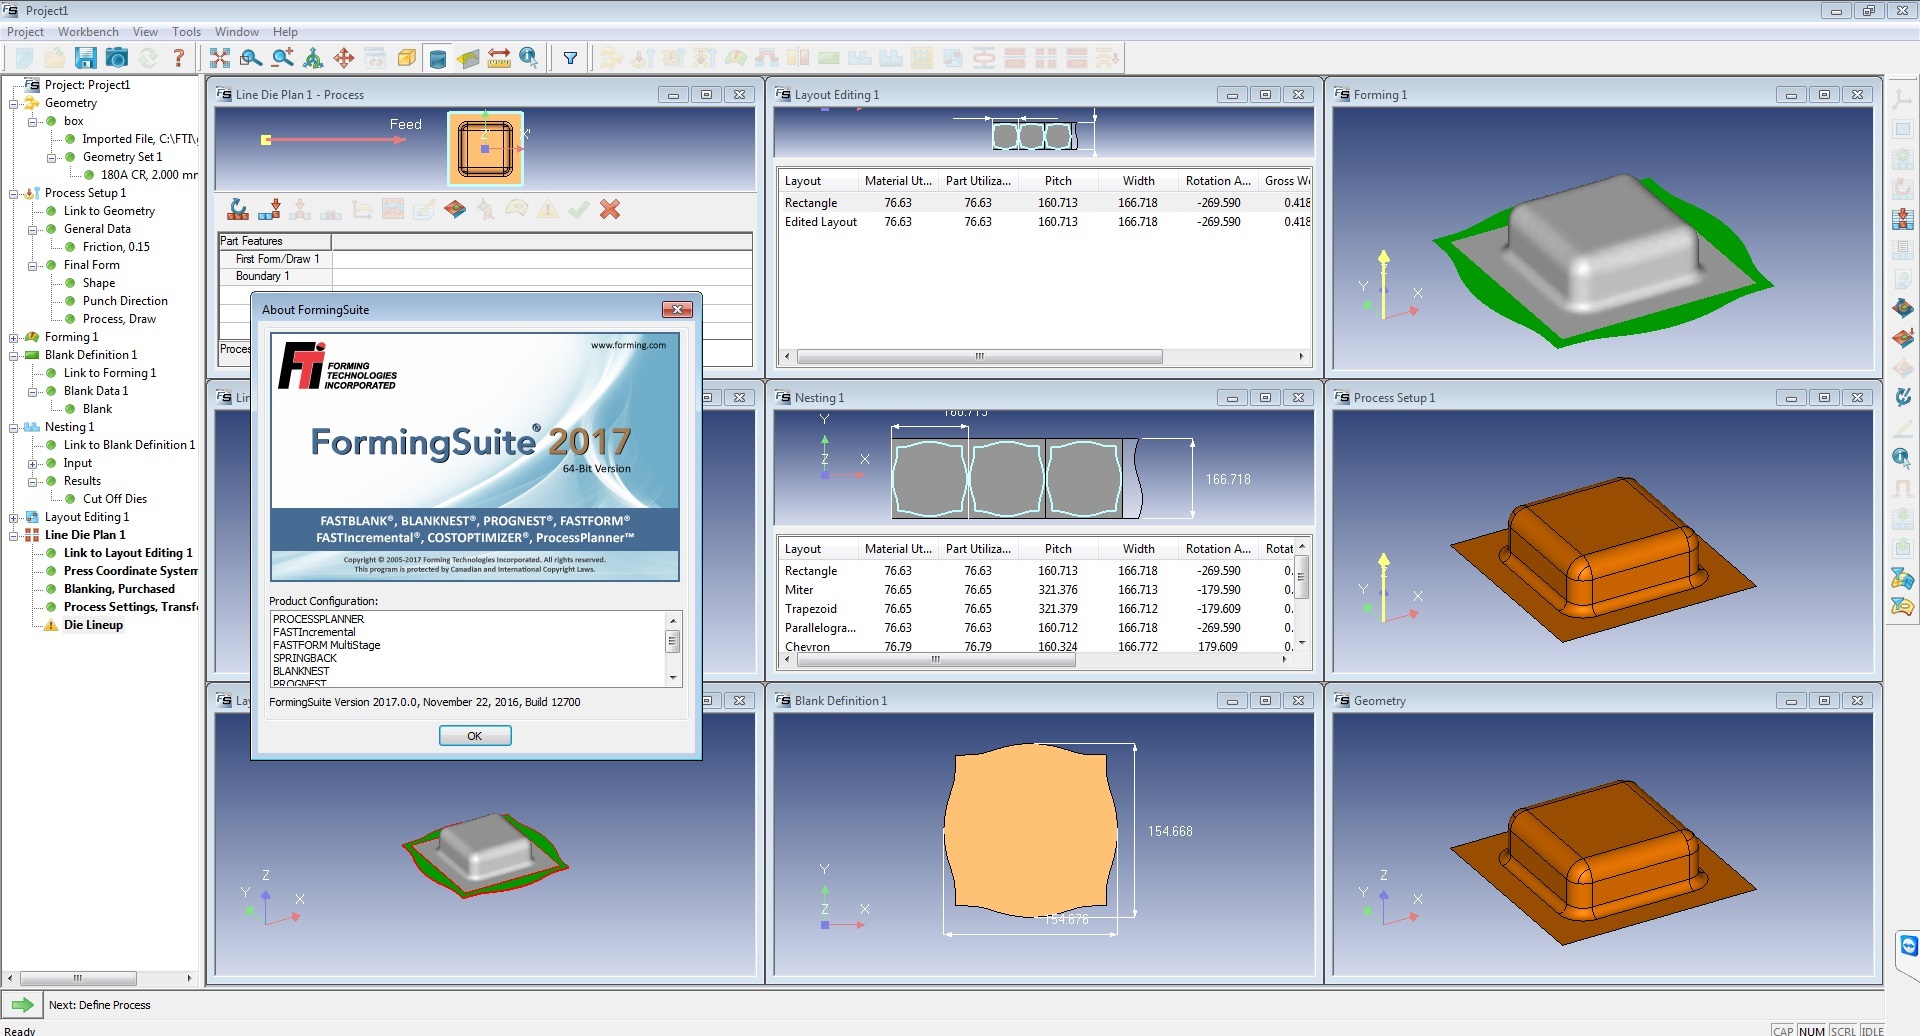The image size is (1920, 1036).
Task: Select Boundary 1 part feature row
Action: tap(485, 276)
